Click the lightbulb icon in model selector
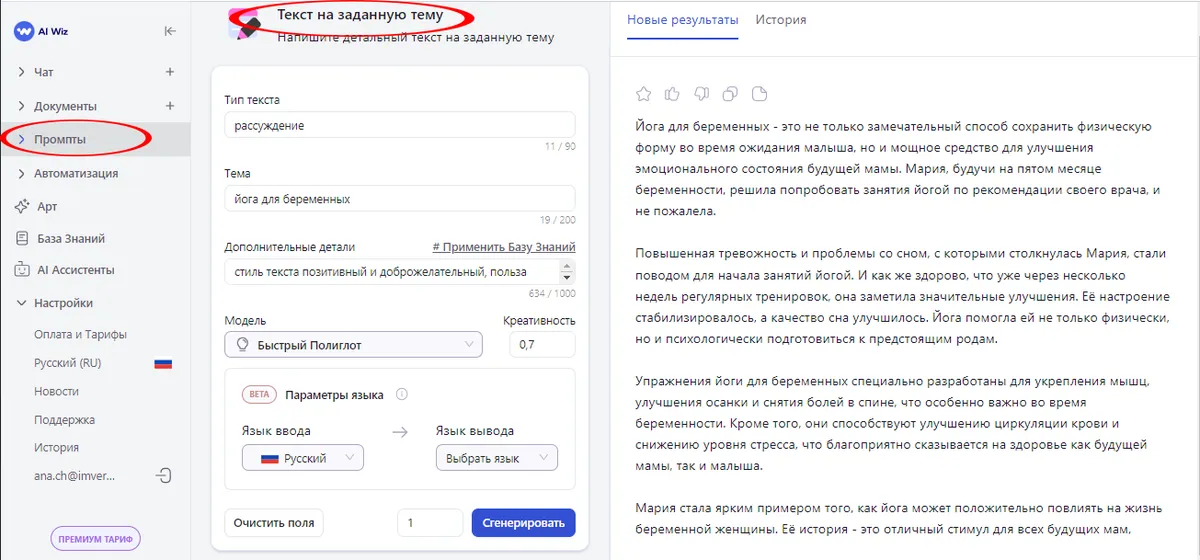 click(x=241, y=345)
